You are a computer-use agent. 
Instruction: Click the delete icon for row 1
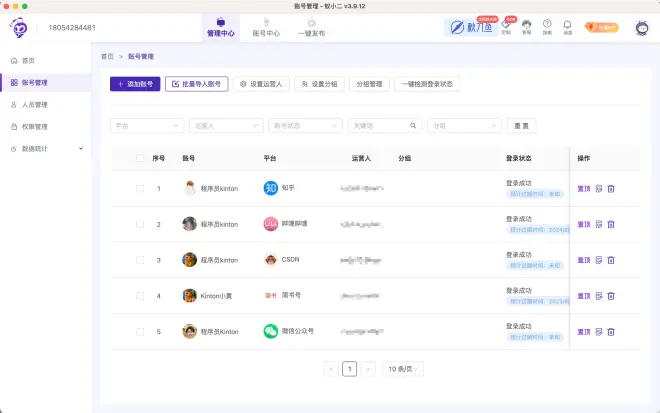point(611,189)
